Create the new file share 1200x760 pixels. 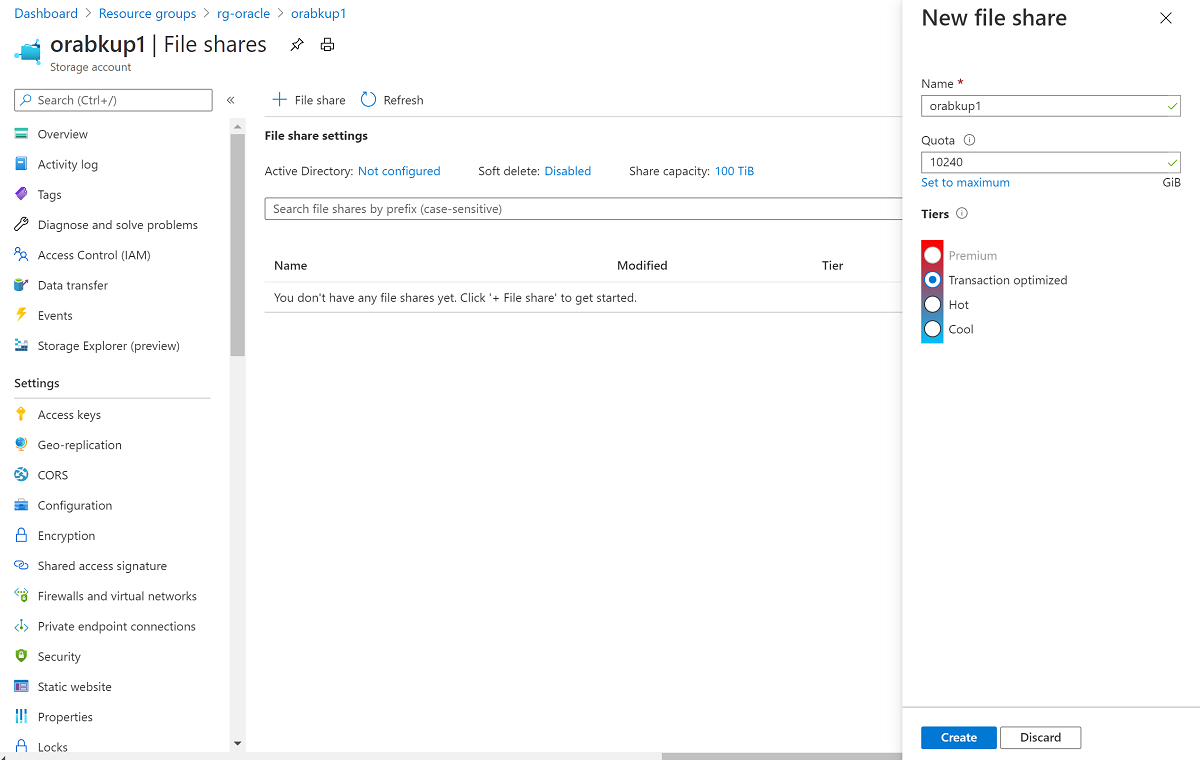pyautogui.click(x=957, y=737)
